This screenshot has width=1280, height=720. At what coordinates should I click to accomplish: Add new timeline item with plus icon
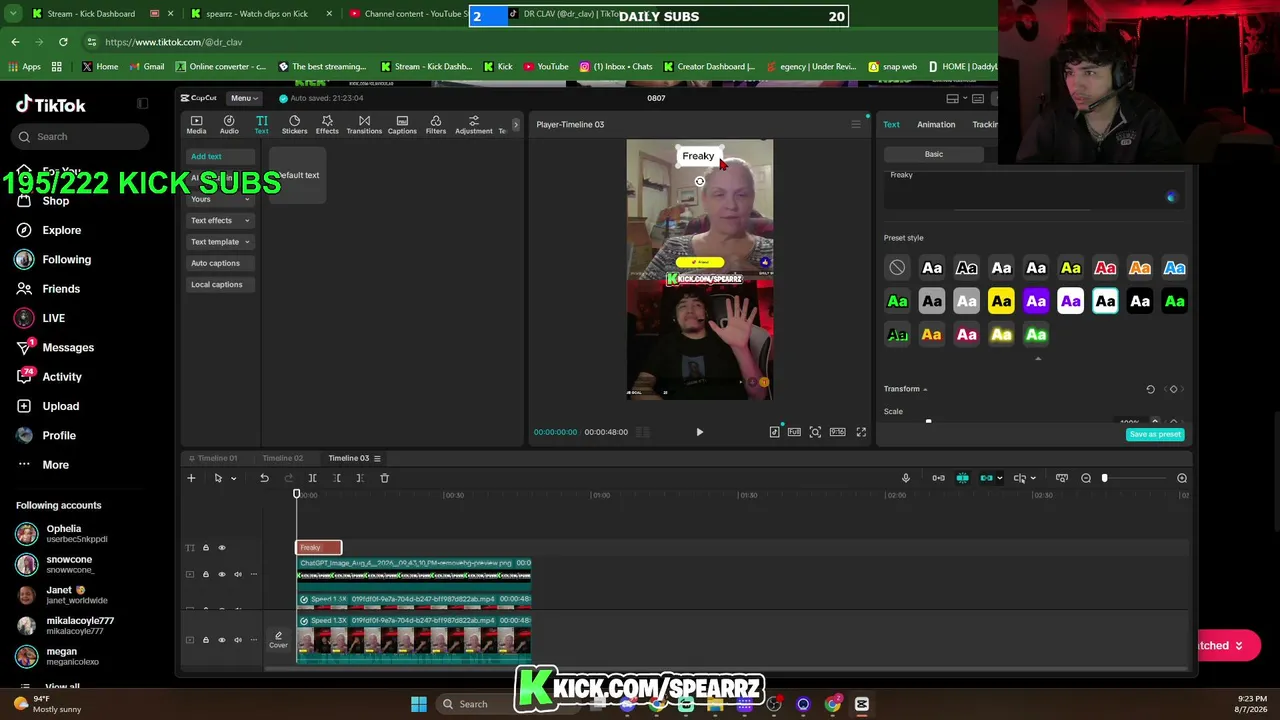pos(191,478)
